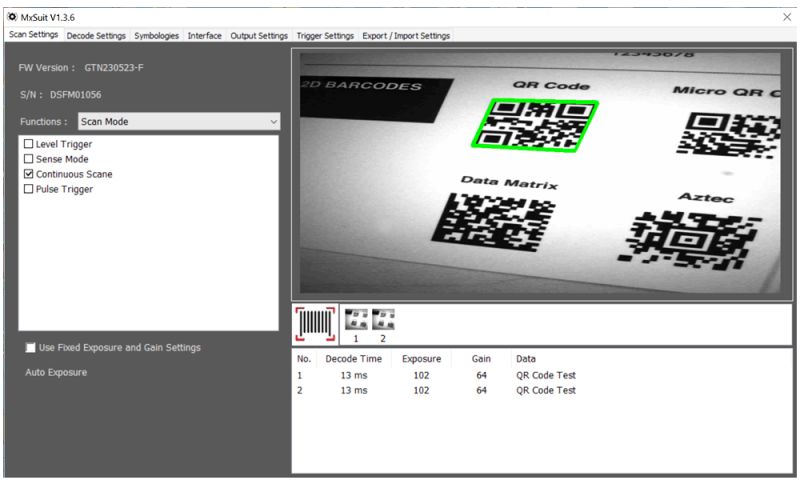Image resolution: width=800 pixels, height=480 pixels.
Task: Open captured image thumbnail 2
Action: pyautogui.click(x=383, y=320)
